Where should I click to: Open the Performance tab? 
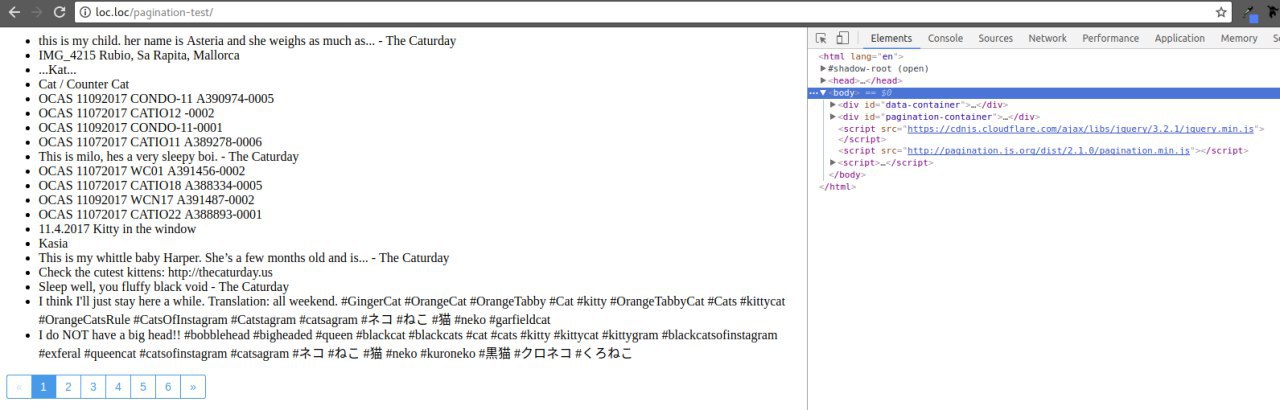[1110, 38]
